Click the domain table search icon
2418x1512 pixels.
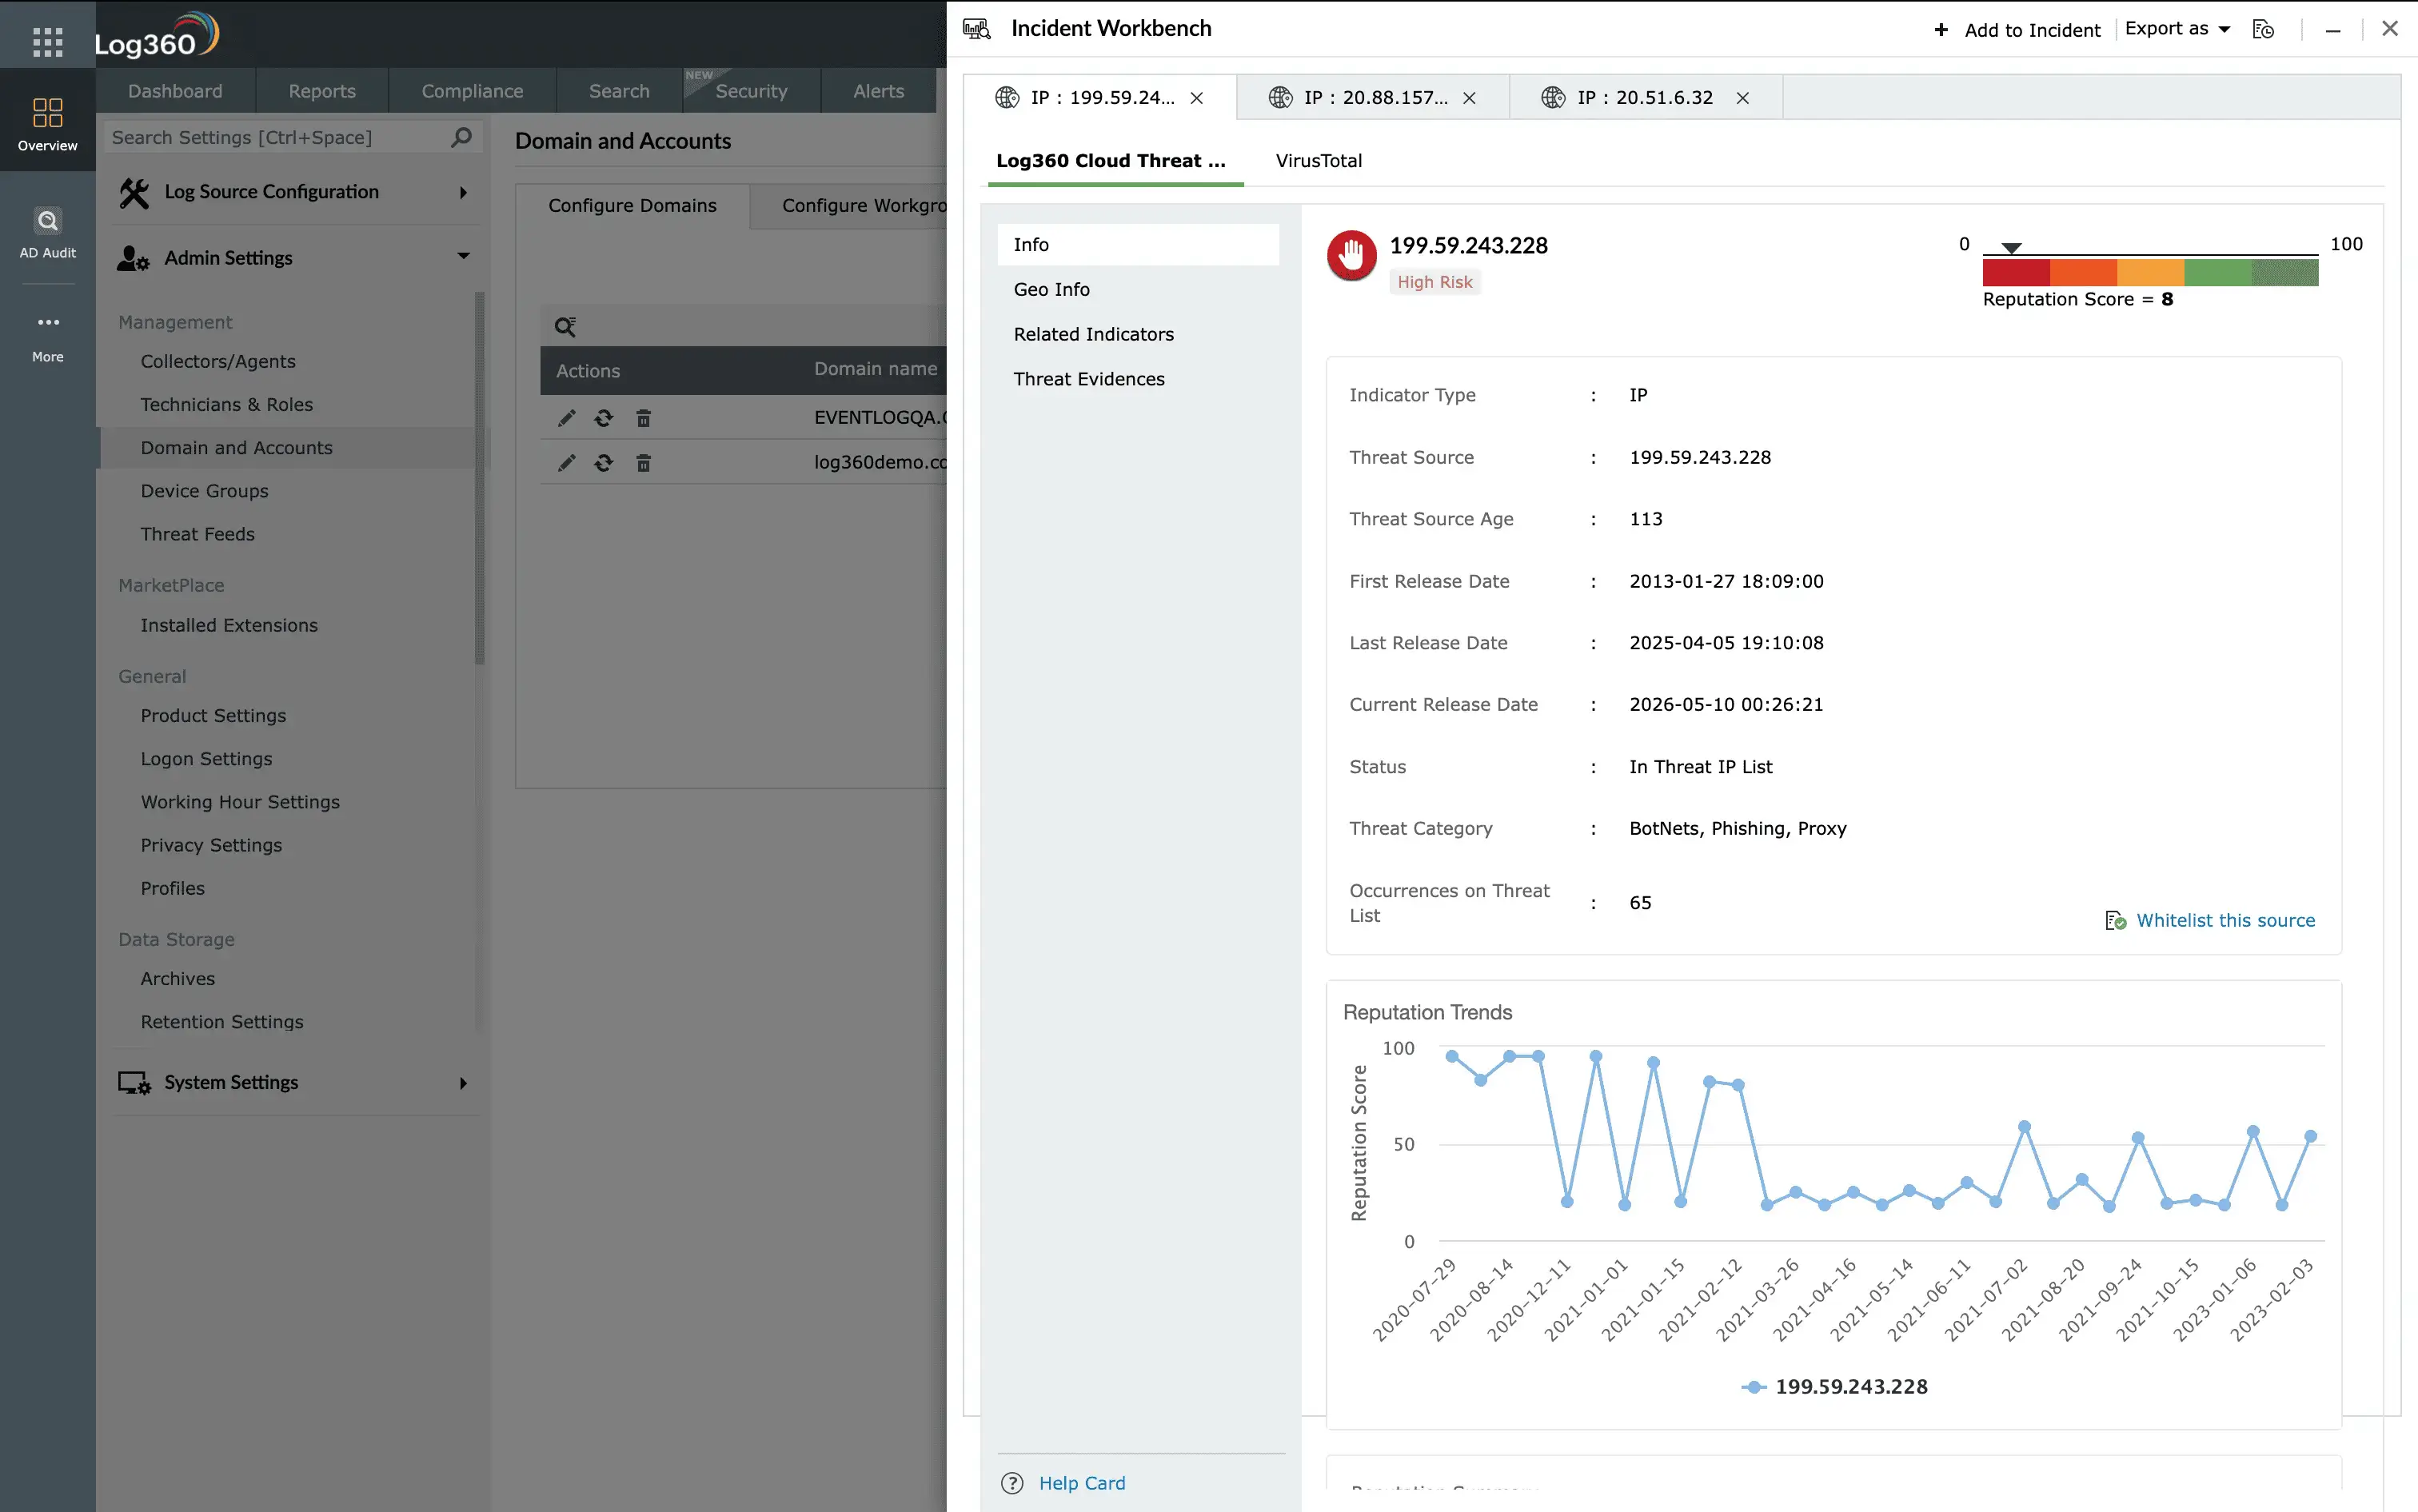coord(565,326)
